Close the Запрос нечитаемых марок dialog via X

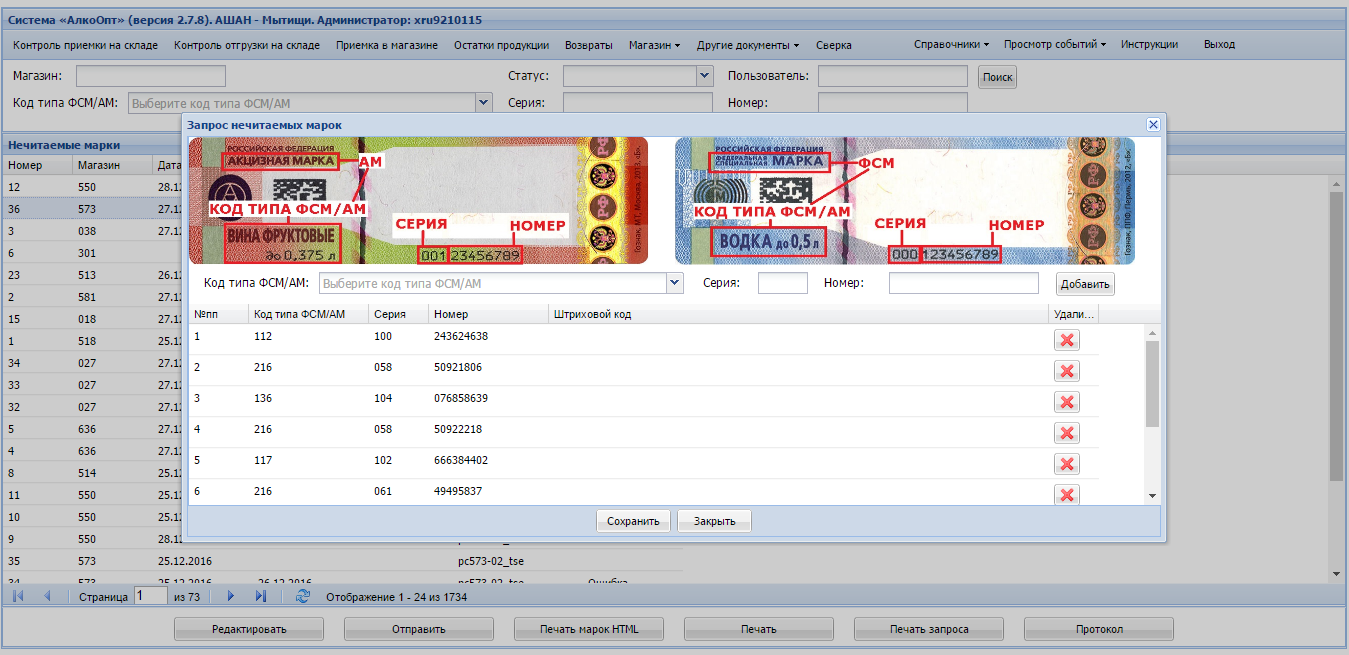[x=1153, y=125]
